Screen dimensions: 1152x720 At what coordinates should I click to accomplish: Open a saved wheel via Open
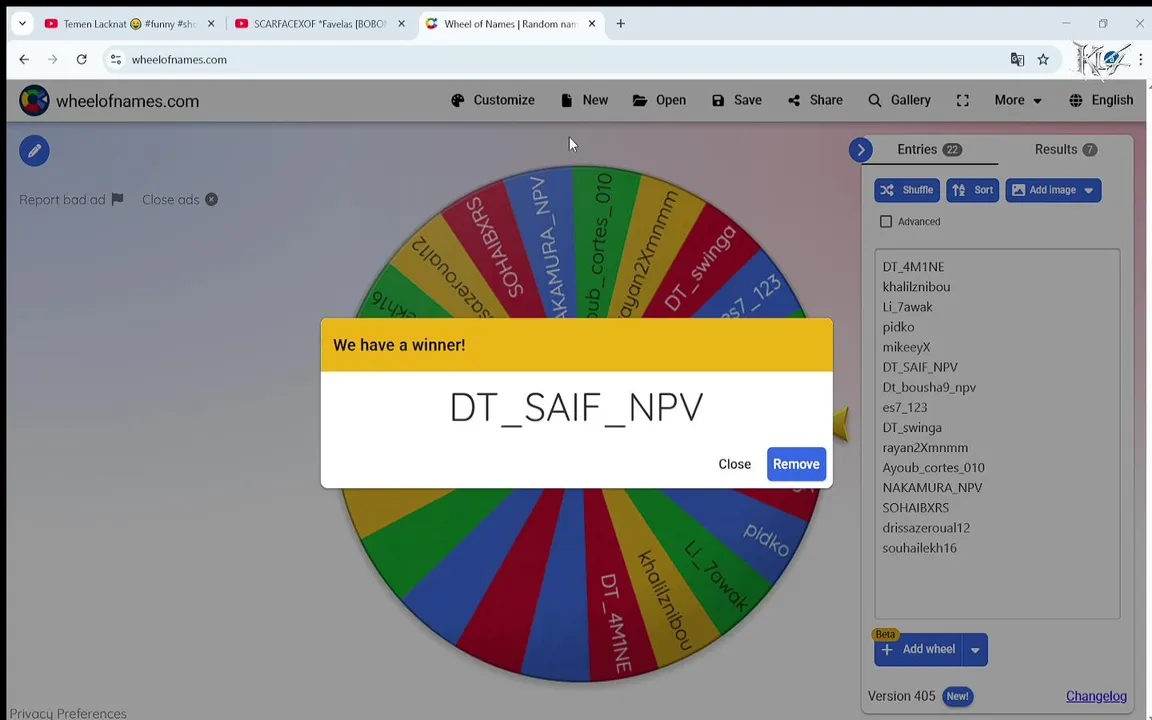tap(659, 100)
